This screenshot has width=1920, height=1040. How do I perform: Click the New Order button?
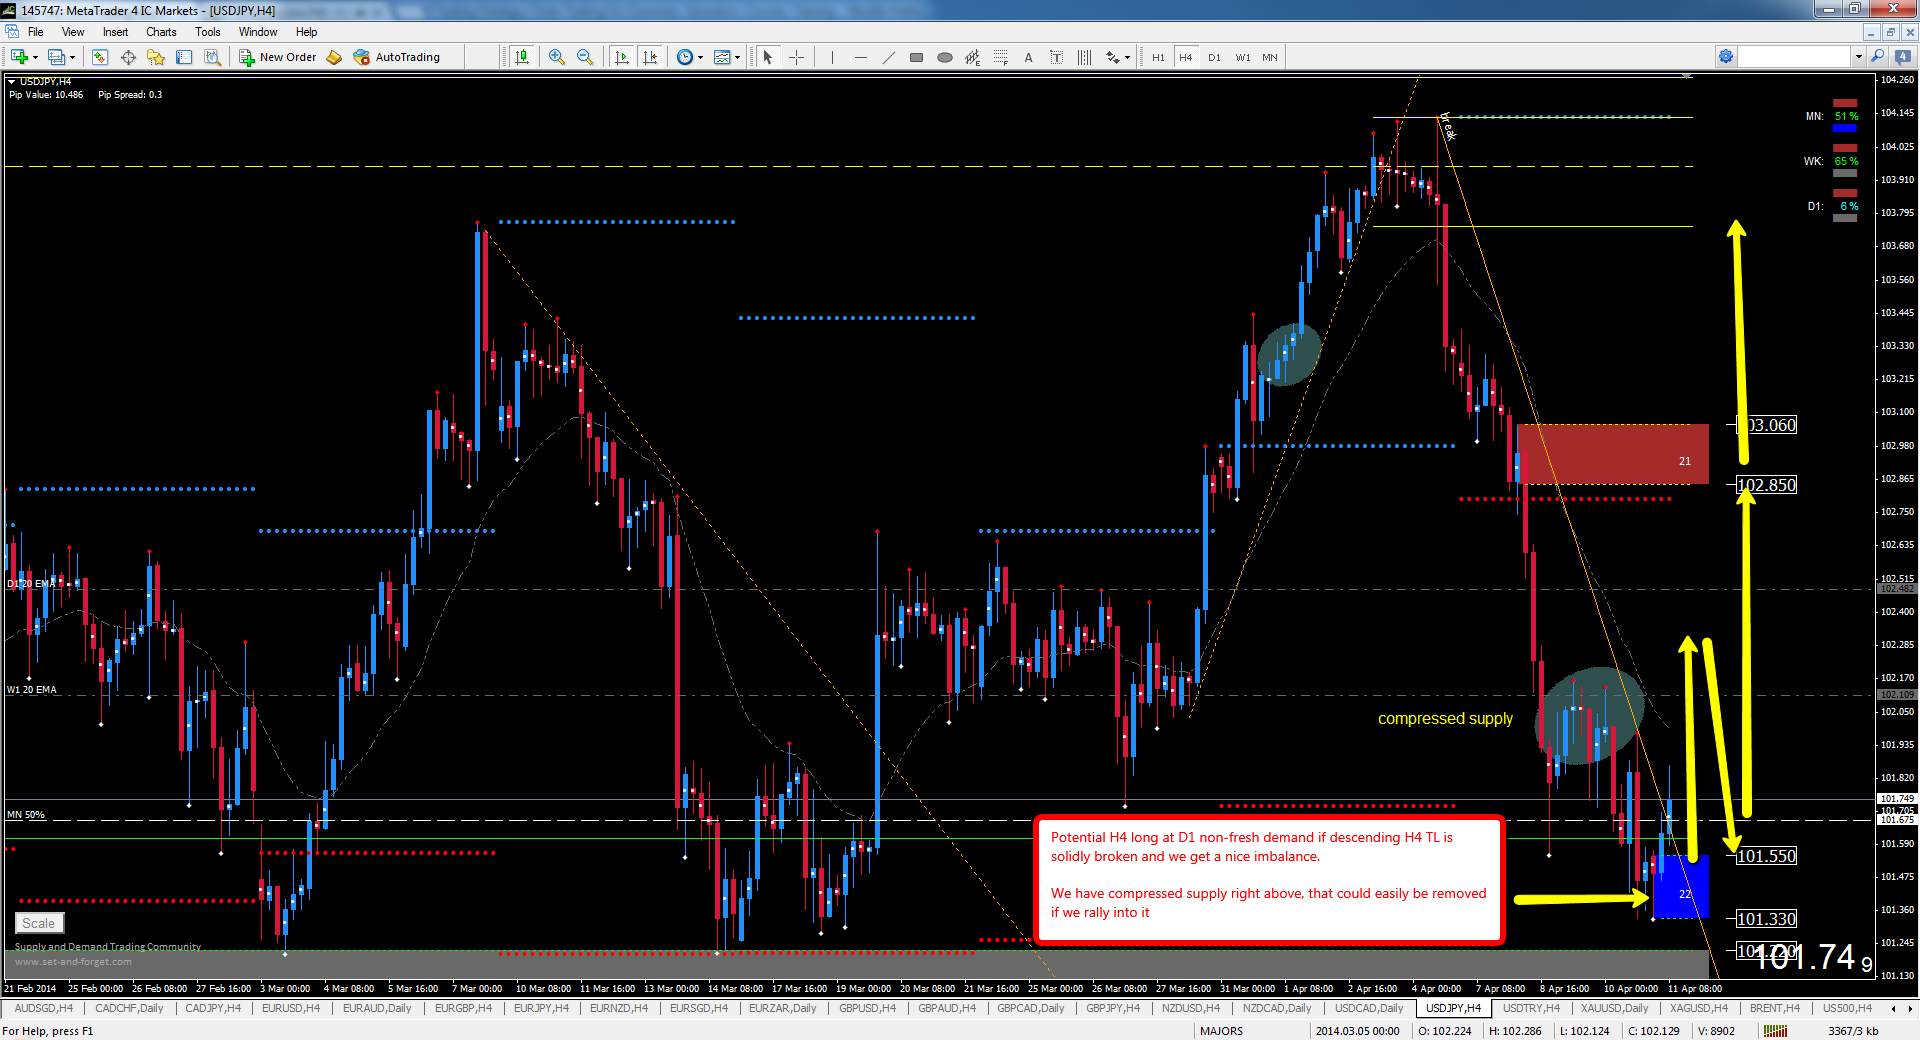(x=278, y=57)
